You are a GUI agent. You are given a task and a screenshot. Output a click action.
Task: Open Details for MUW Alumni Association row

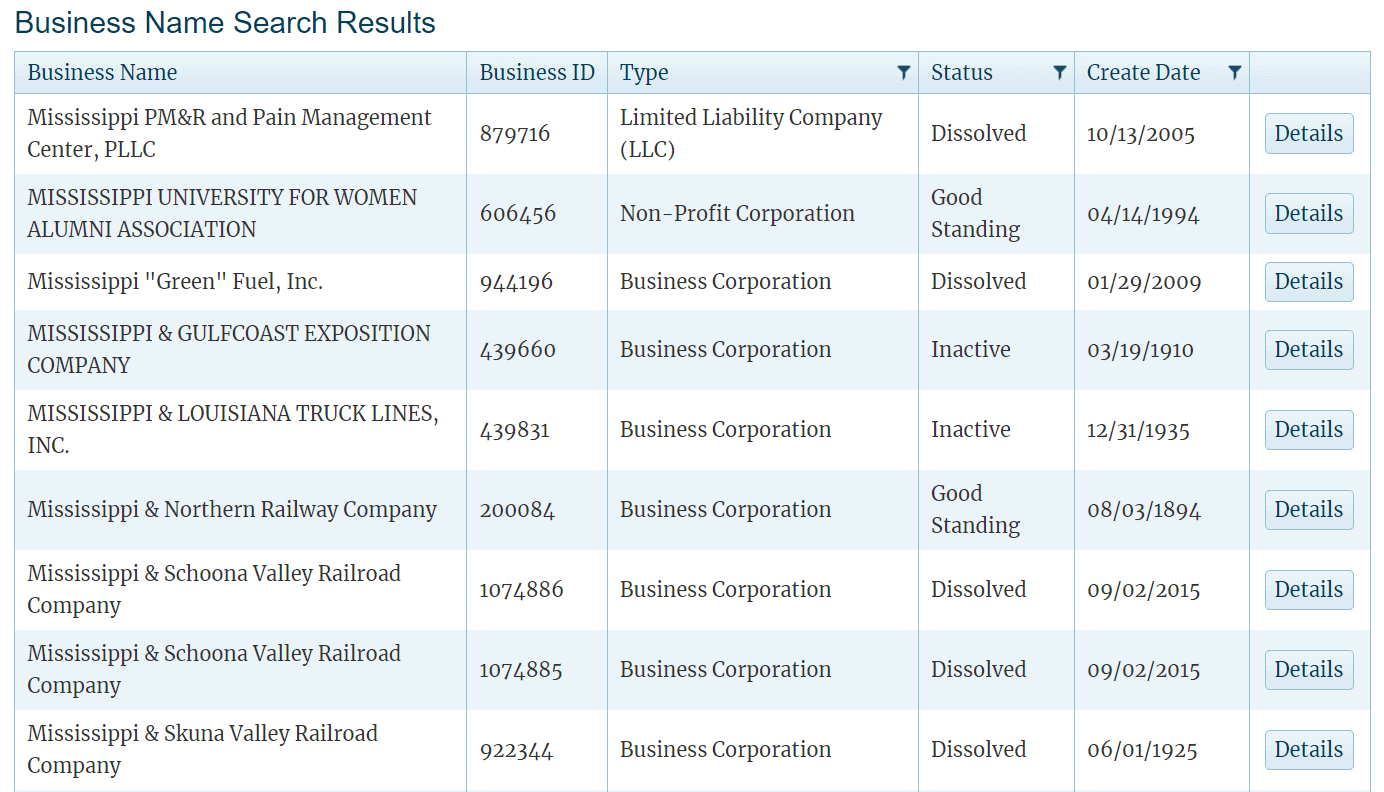(x=1308, y=214)
